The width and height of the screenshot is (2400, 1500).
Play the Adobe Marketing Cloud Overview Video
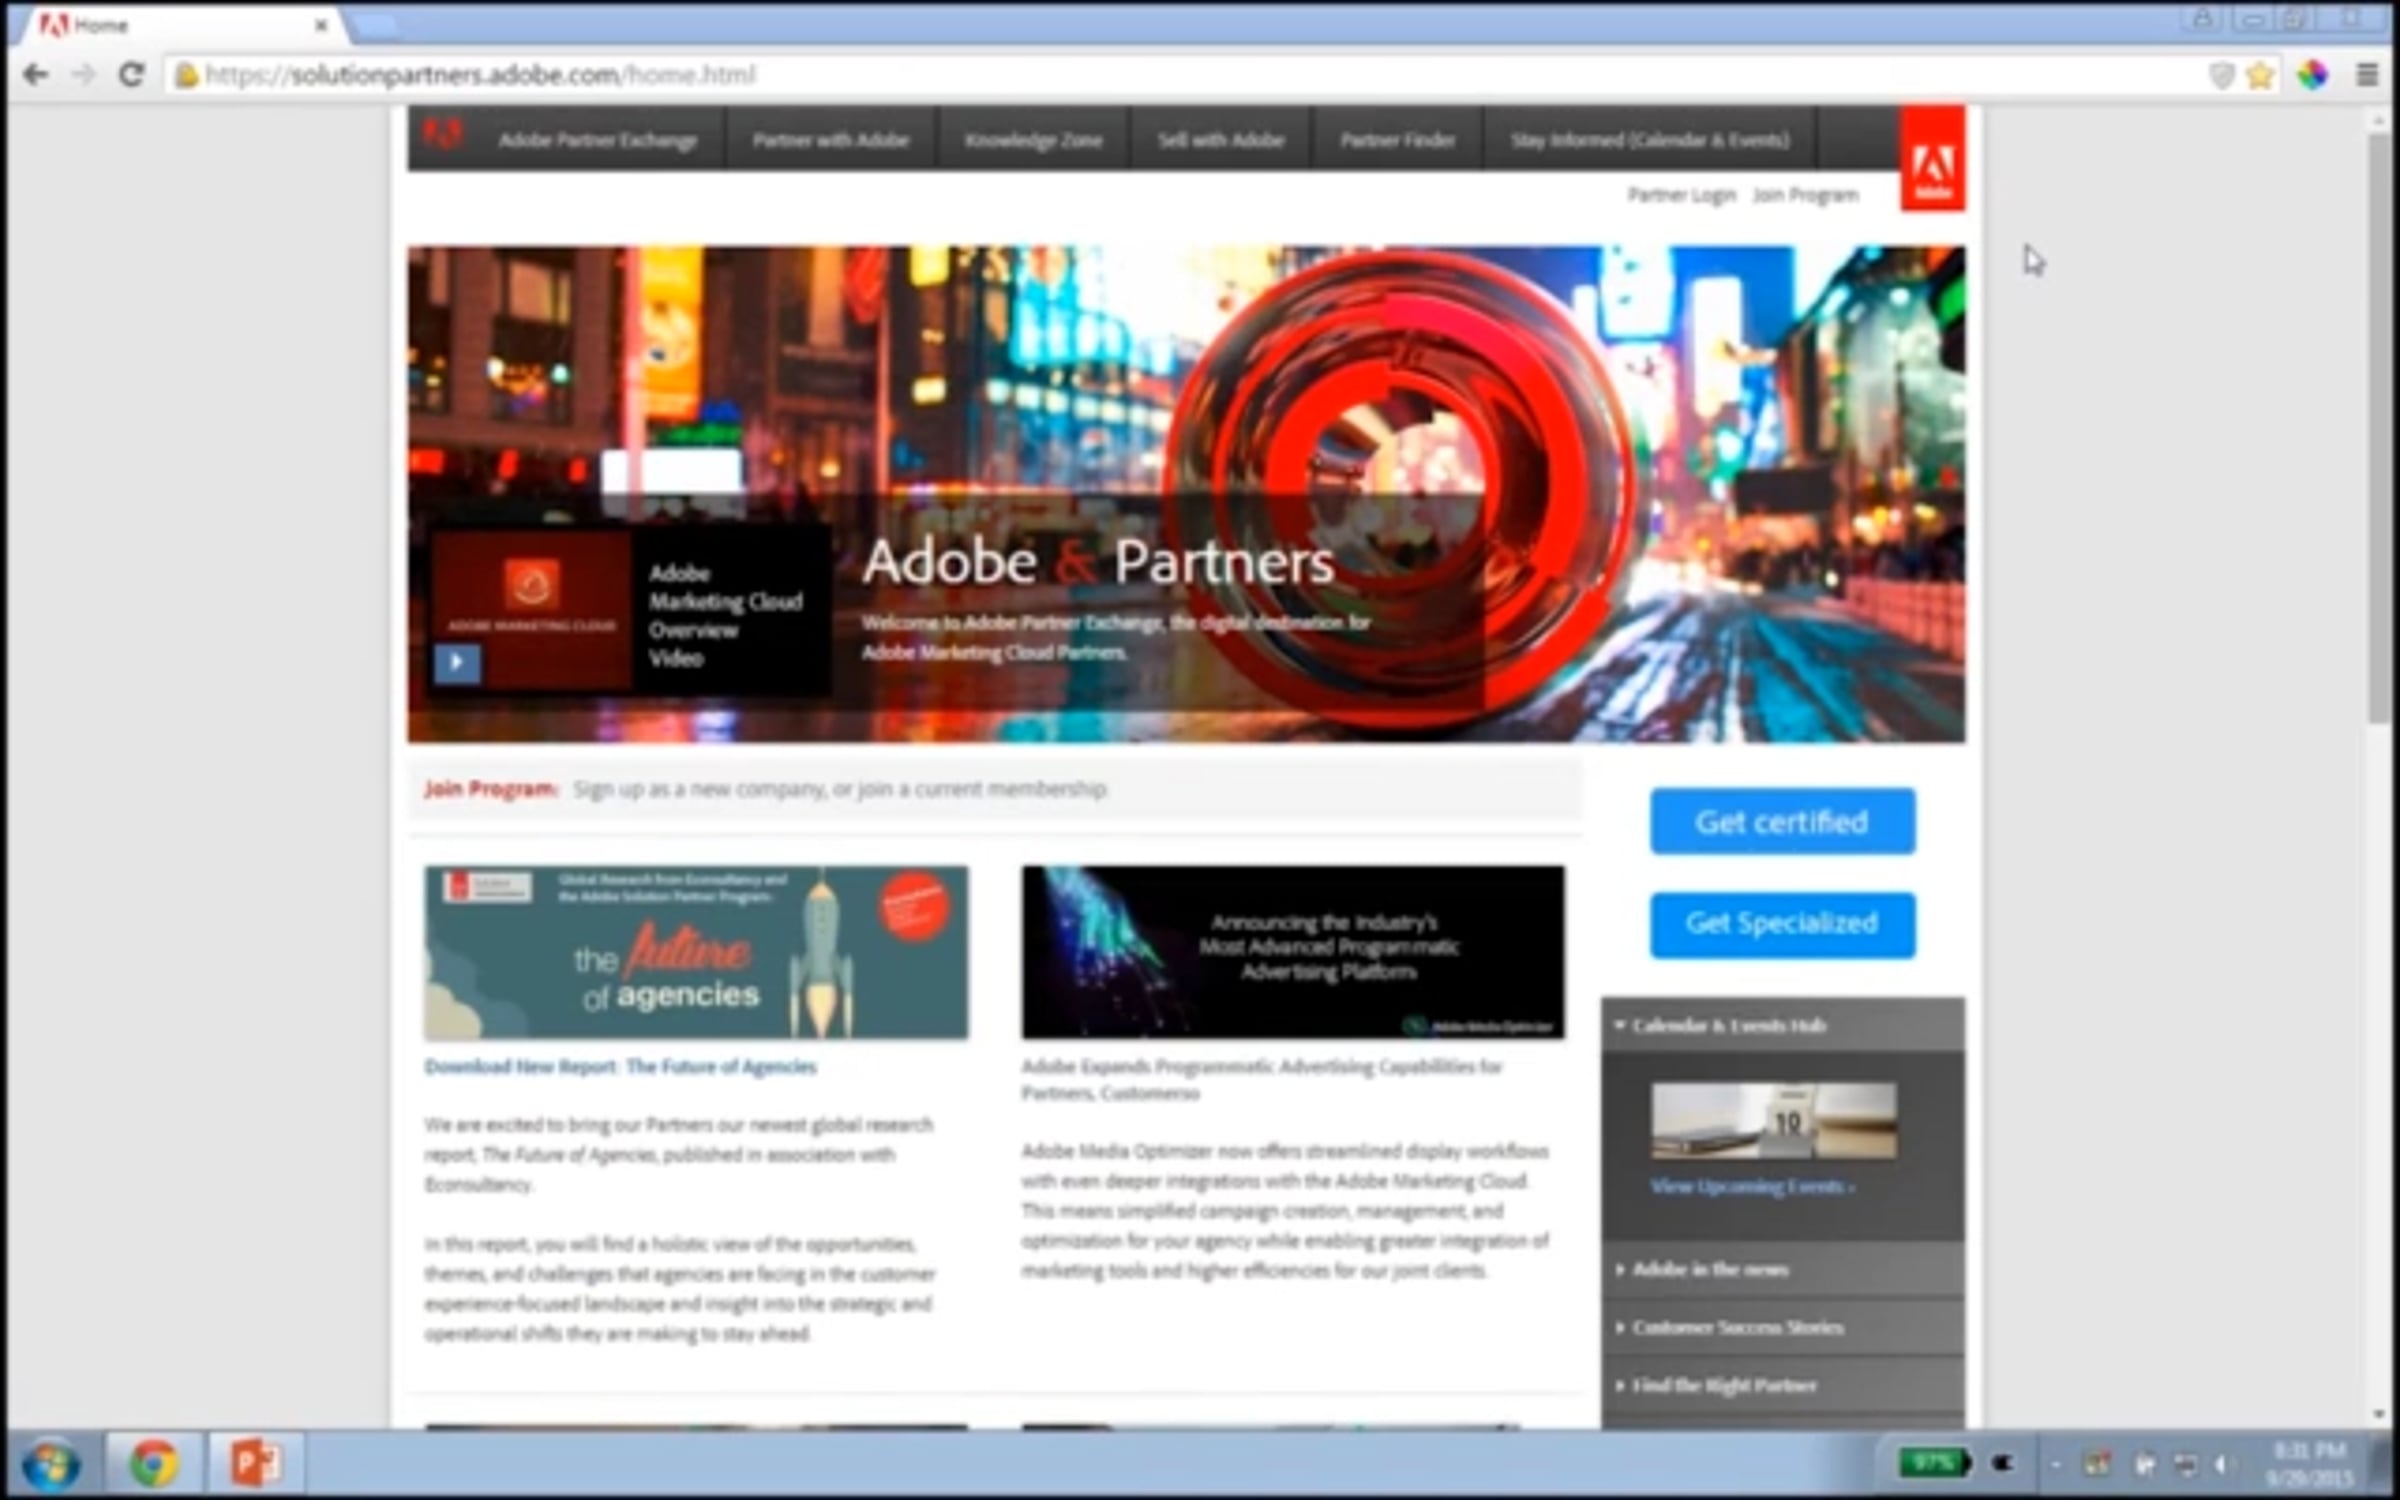[457, 662]
